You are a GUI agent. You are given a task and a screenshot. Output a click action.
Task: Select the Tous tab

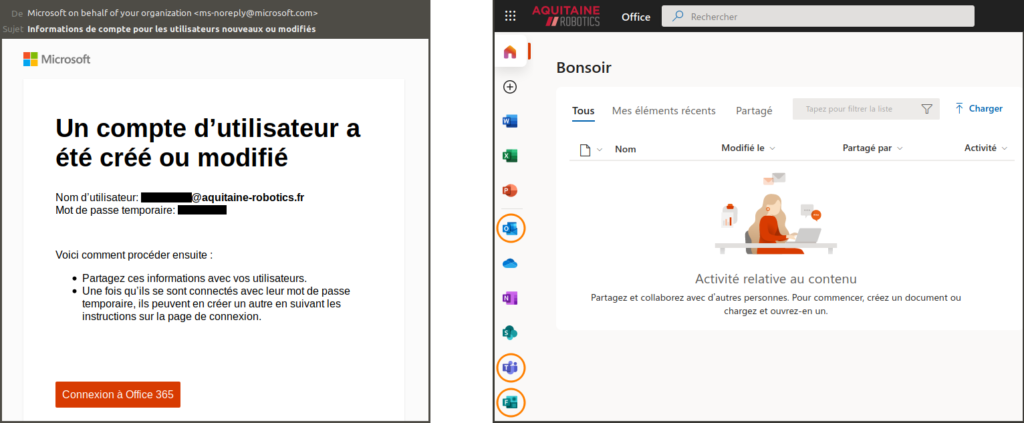point(583,110)
